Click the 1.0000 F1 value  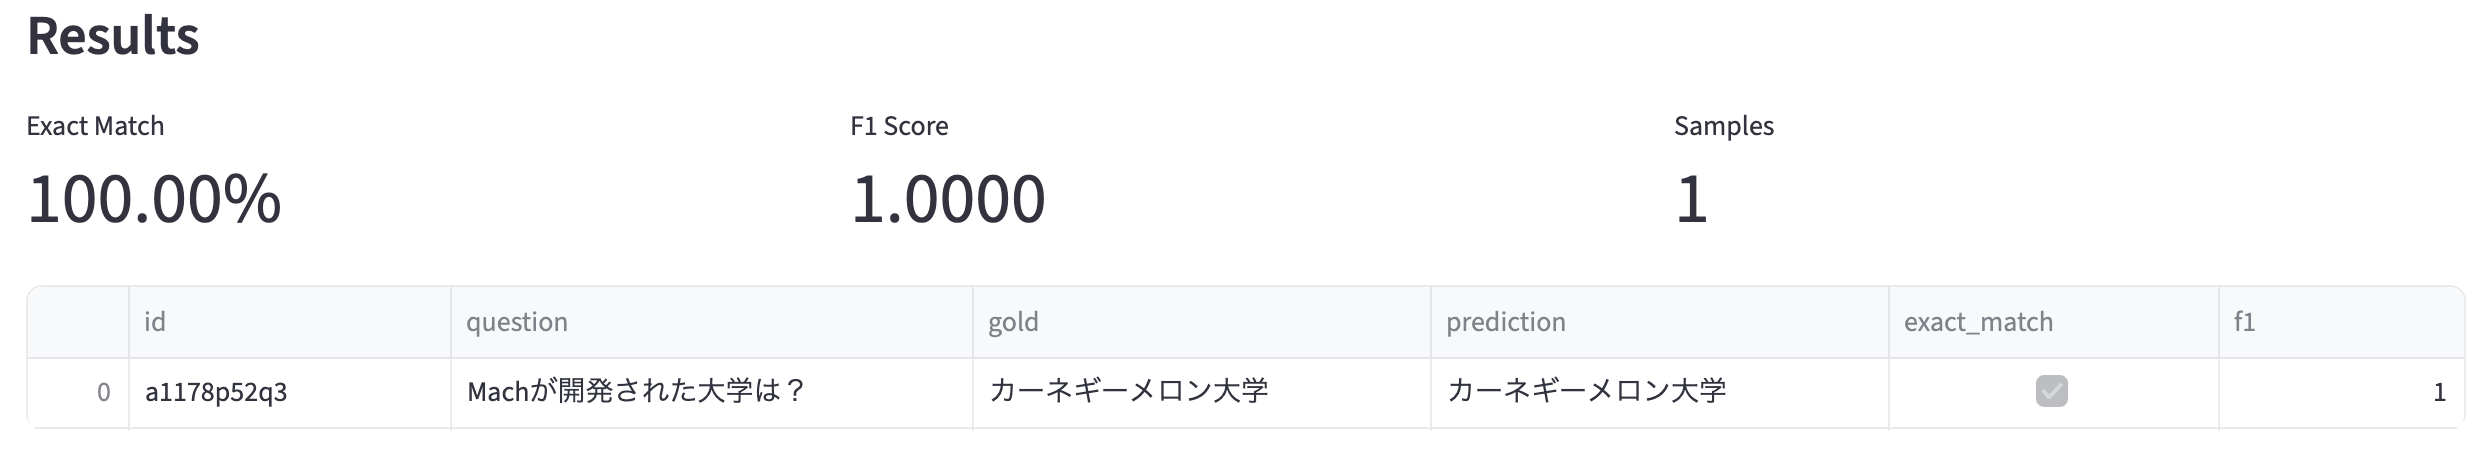pyautogui.click(x=947, y=199)
